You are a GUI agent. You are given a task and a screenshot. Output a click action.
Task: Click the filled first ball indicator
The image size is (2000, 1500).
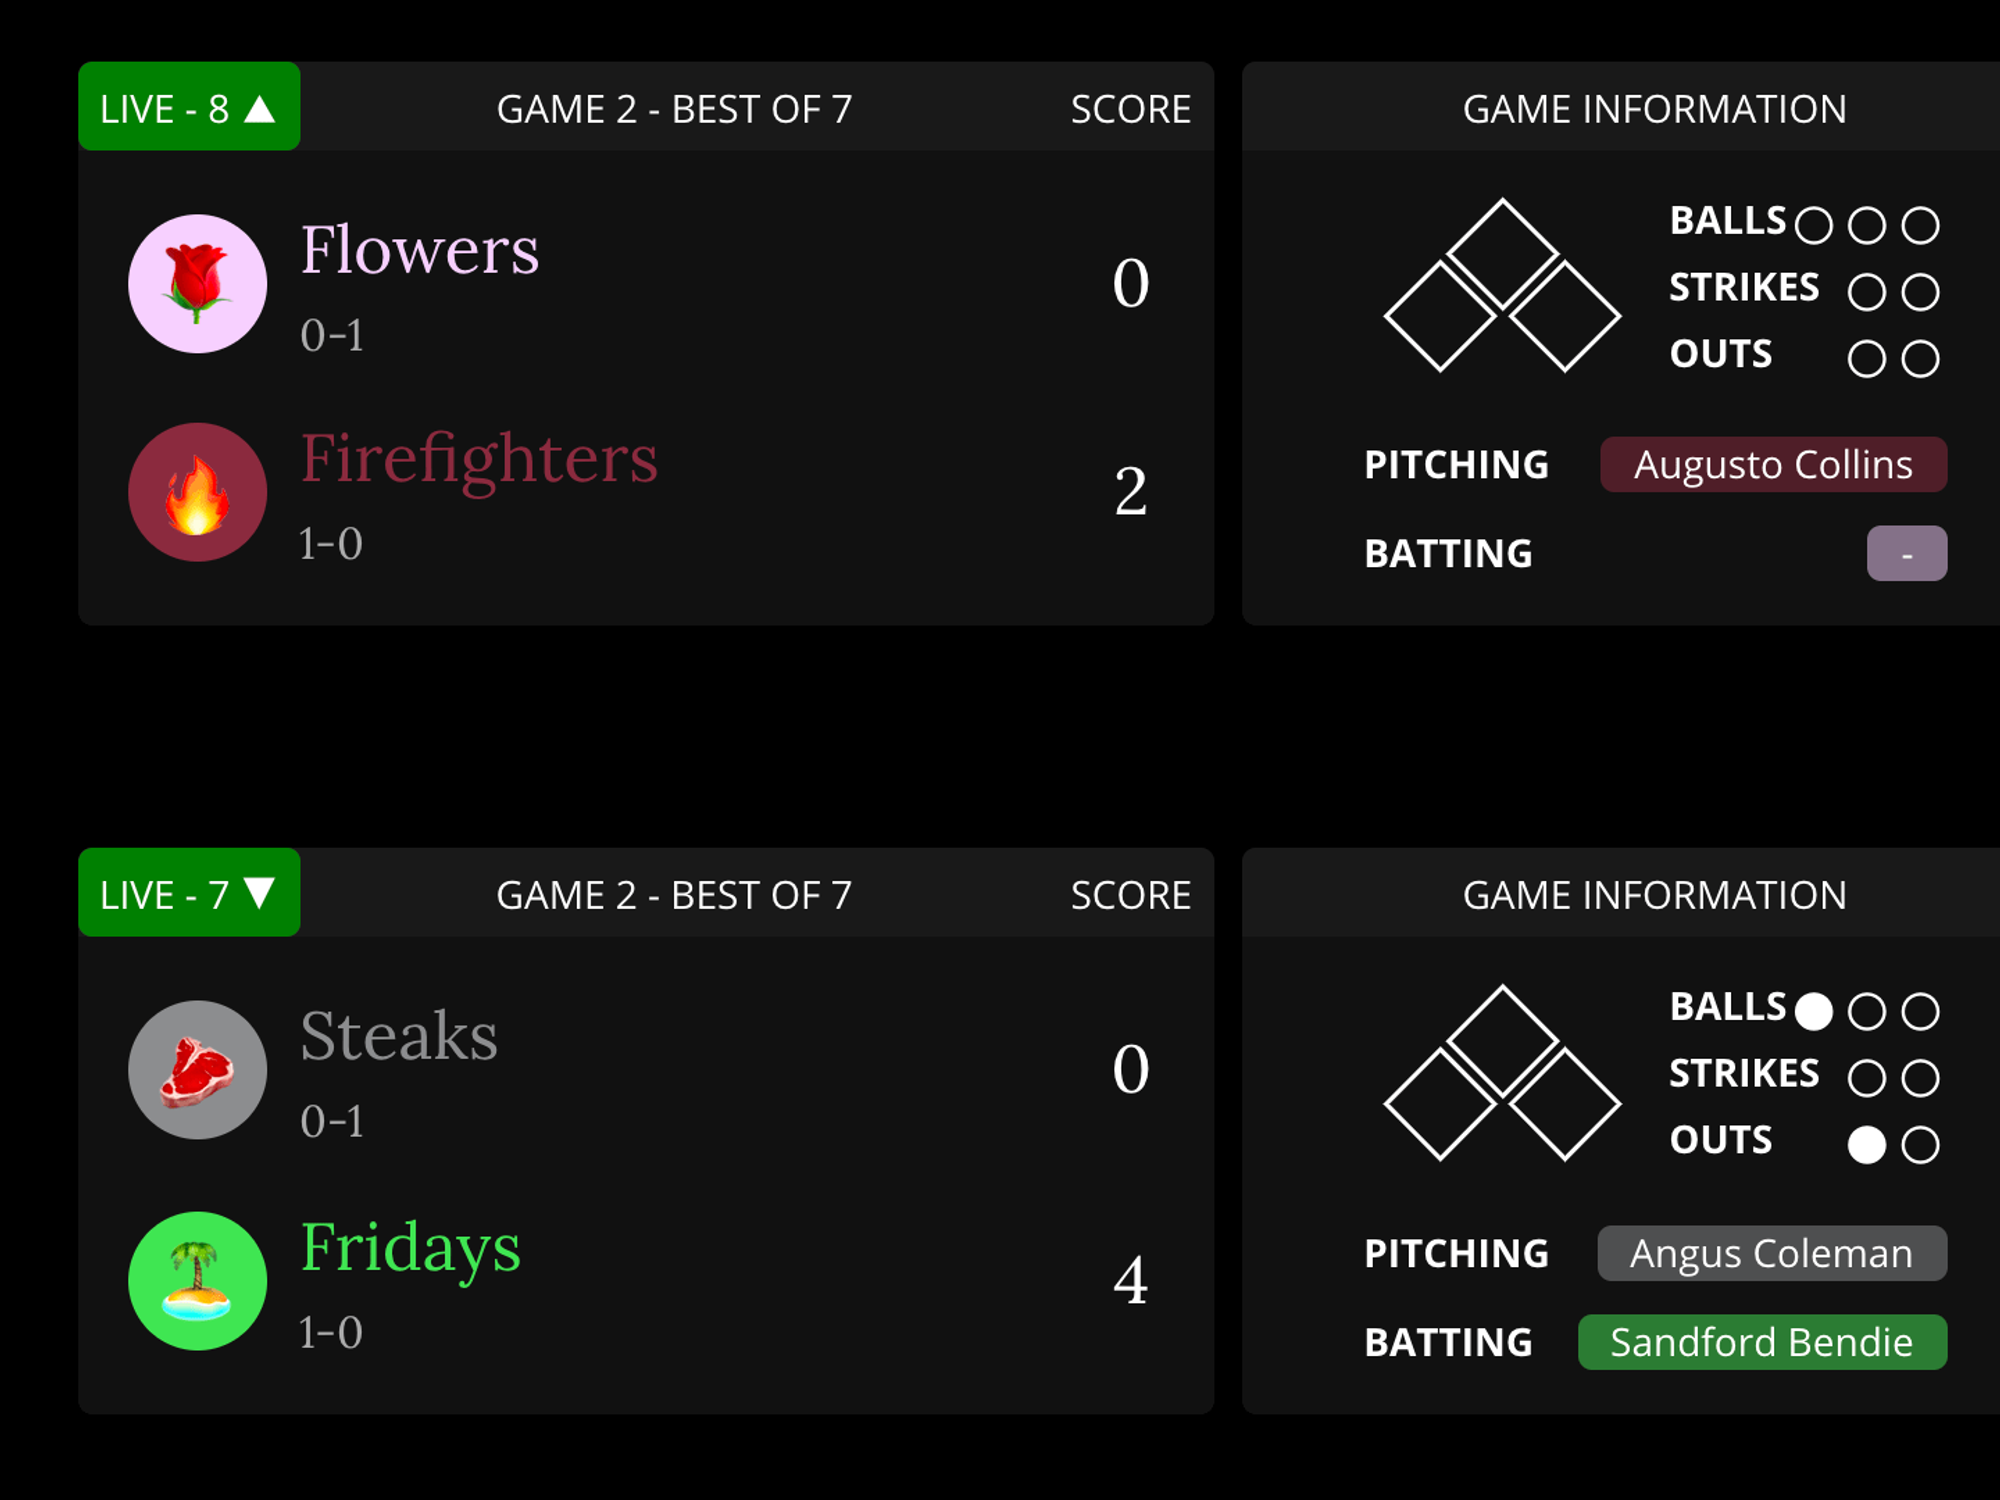coord(1813,1011)
